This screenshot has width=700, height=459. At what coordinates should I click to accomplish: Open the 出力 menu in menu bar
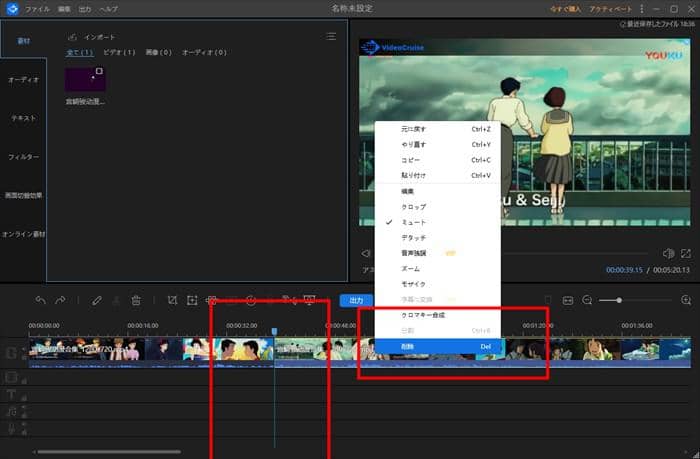click(84, 9)
